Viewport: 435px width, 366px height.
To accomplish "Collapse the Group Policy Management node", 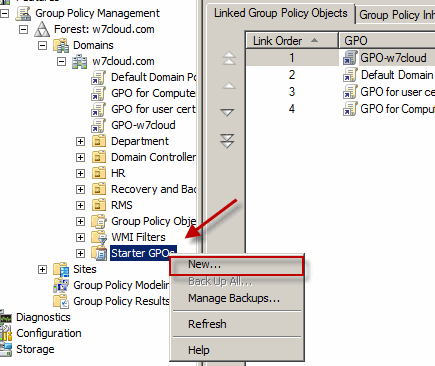I will [x=4, y=14].
